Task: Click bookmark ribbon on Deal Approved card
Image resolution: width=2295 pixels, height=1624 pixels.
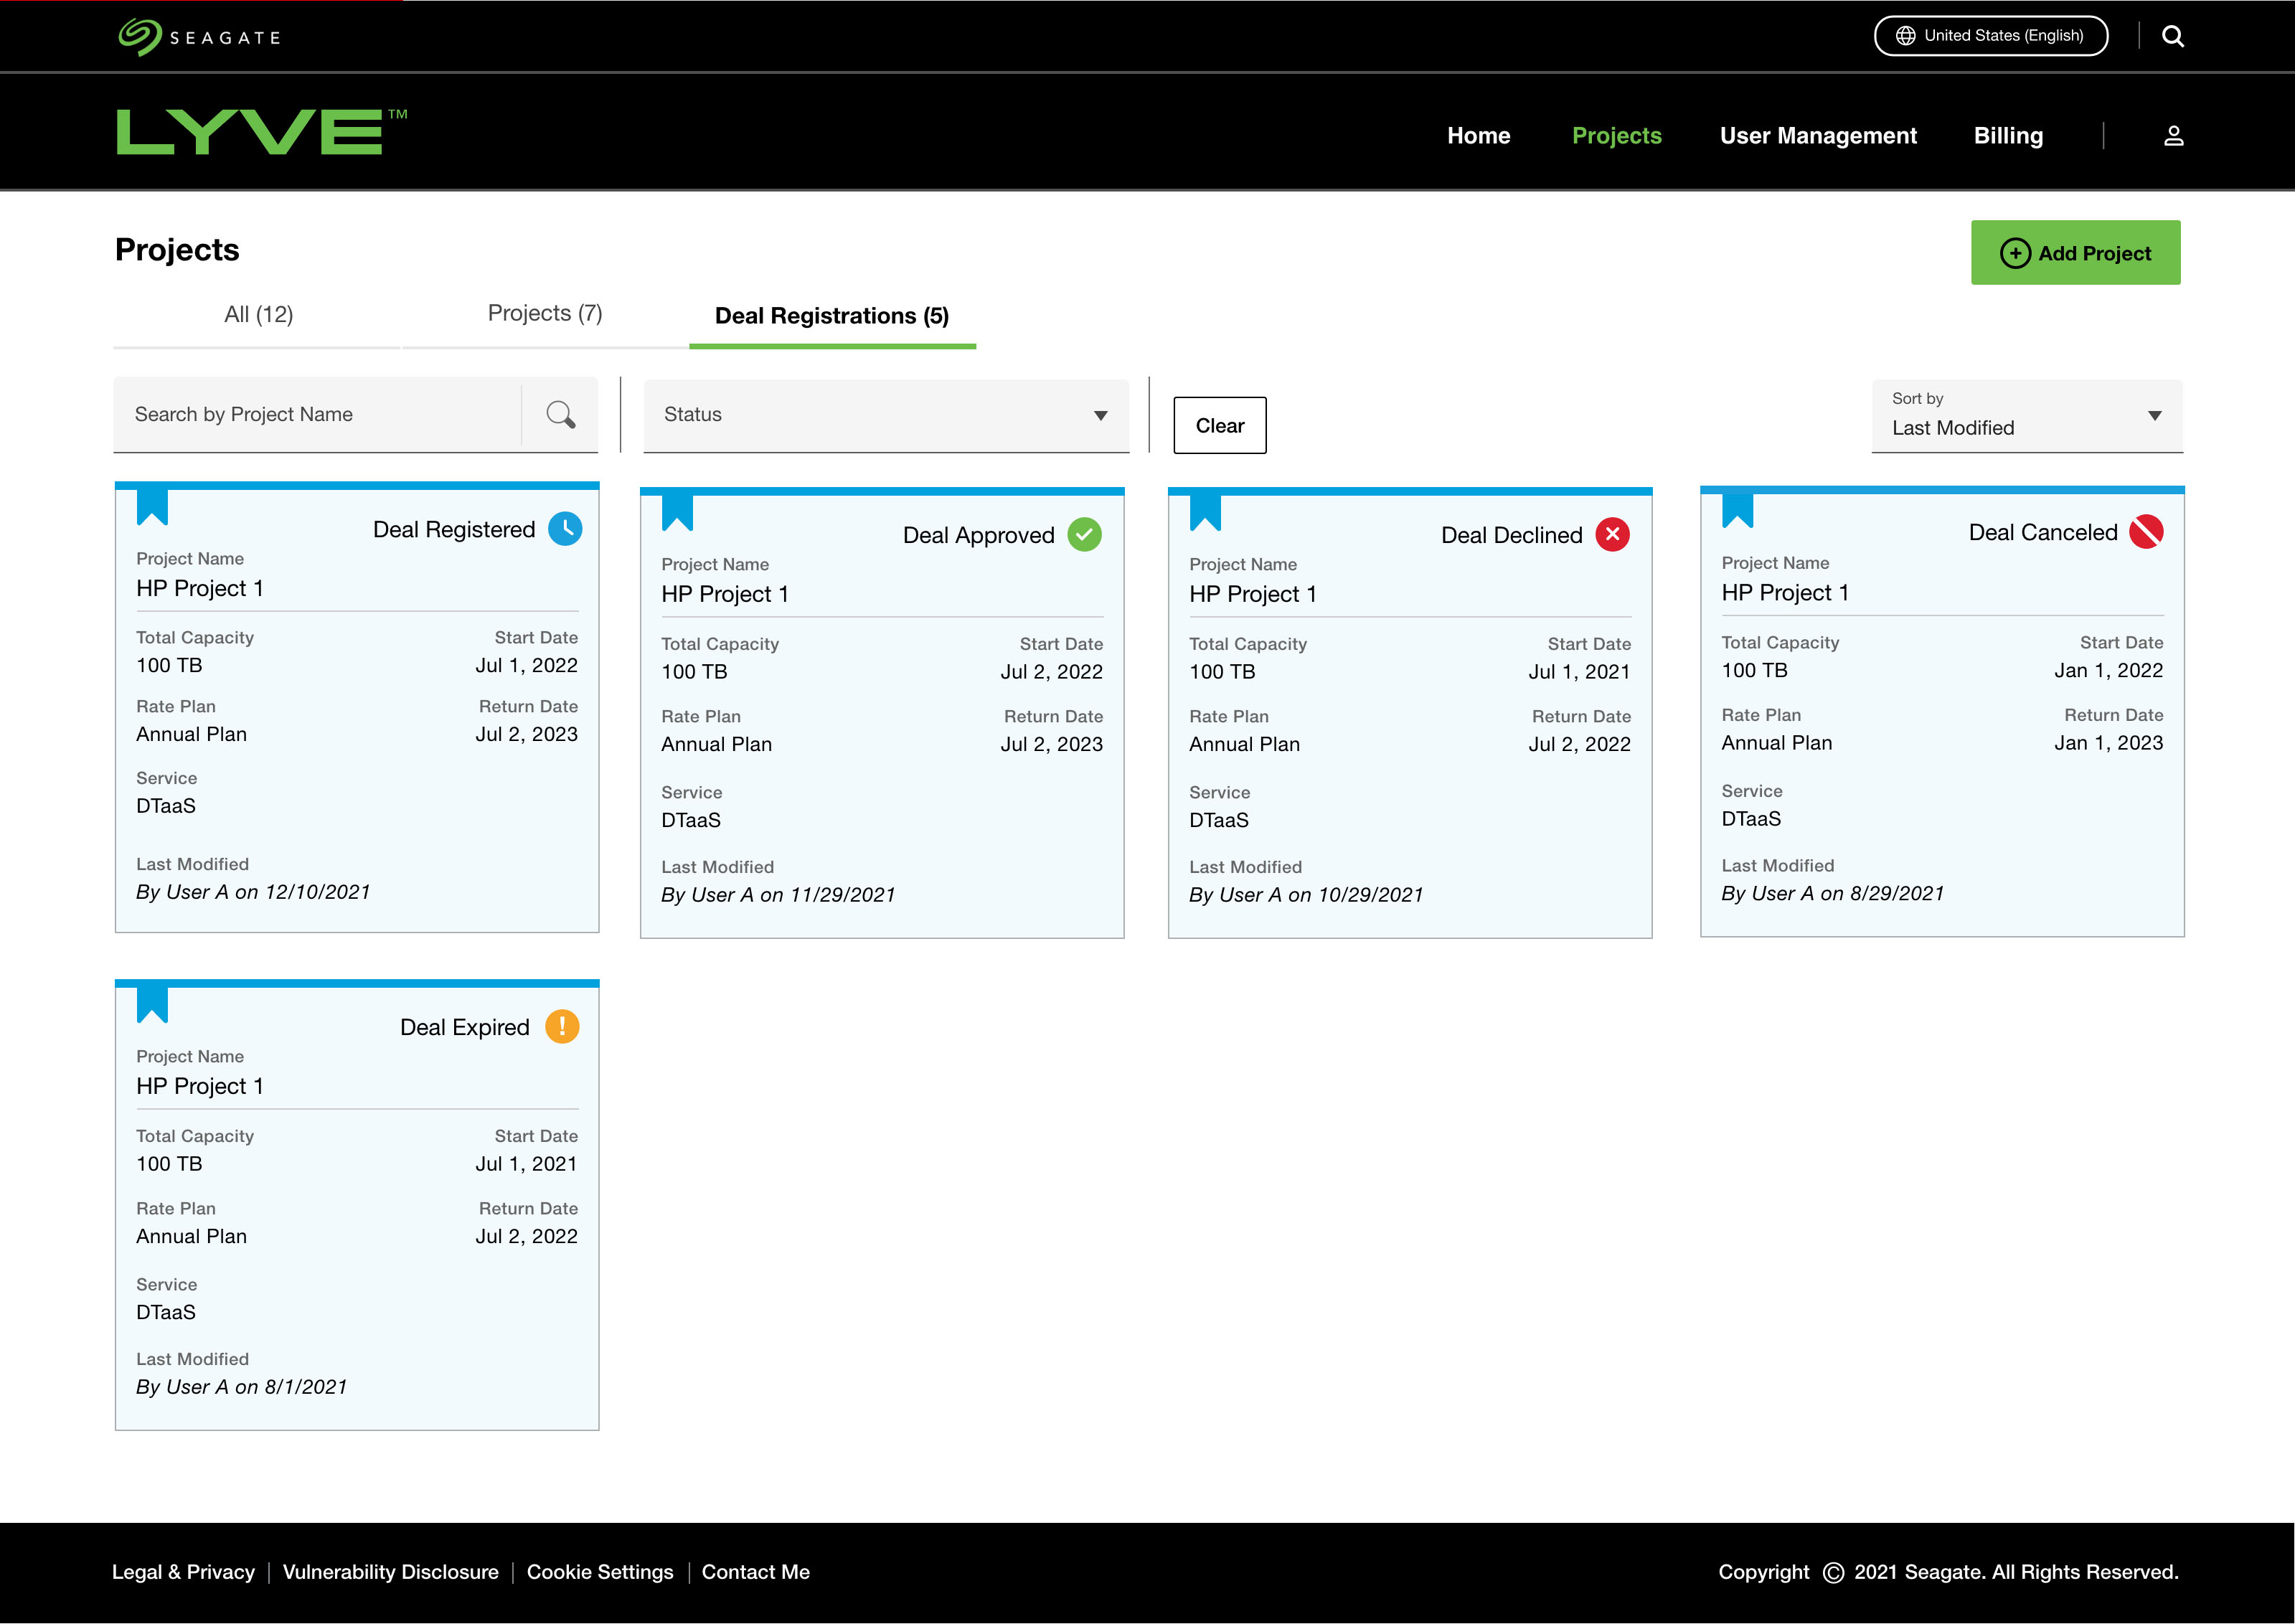Action: click(x=677, y=512)
